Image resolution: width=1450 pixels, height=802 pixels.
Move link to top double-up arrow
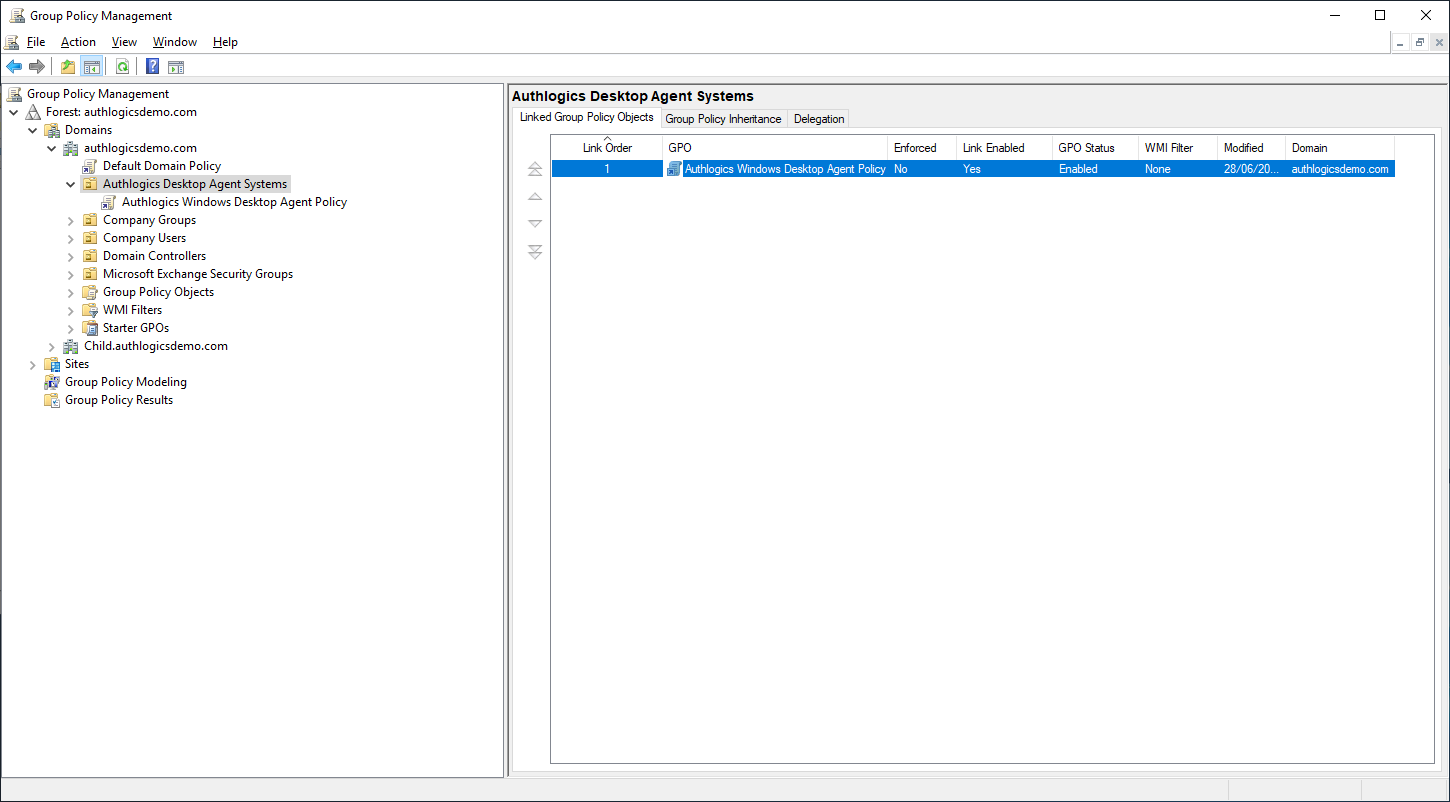tap(535, 170)
